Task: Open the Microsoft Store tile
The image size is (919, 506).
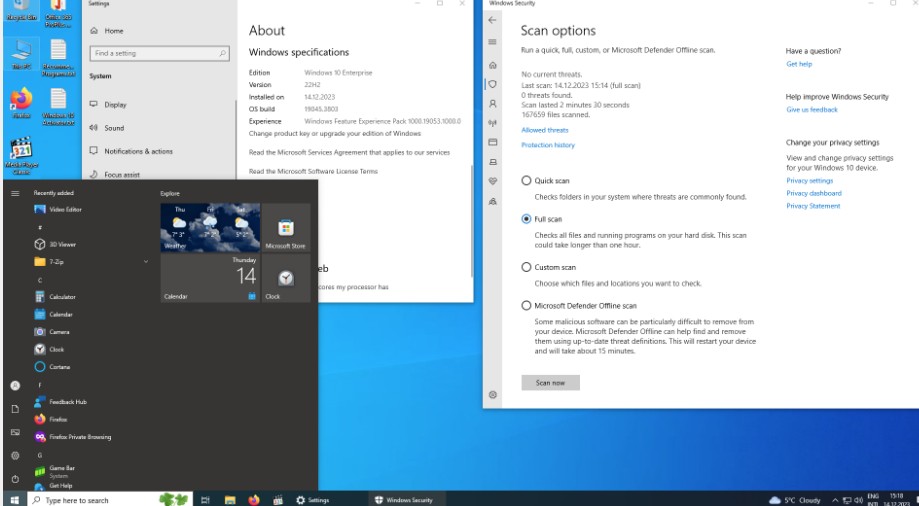Action: [x=285, y=227]
